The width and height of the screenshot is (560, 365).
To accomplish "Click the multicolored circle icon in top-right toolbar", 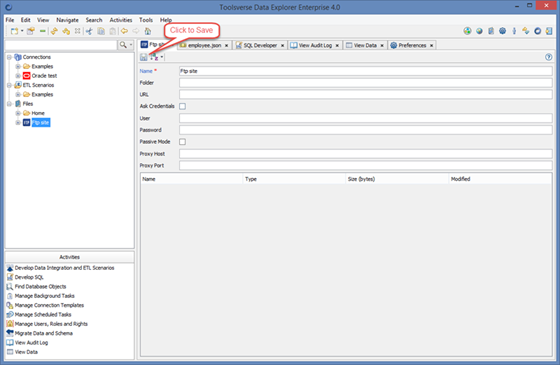I will point(467,31).
